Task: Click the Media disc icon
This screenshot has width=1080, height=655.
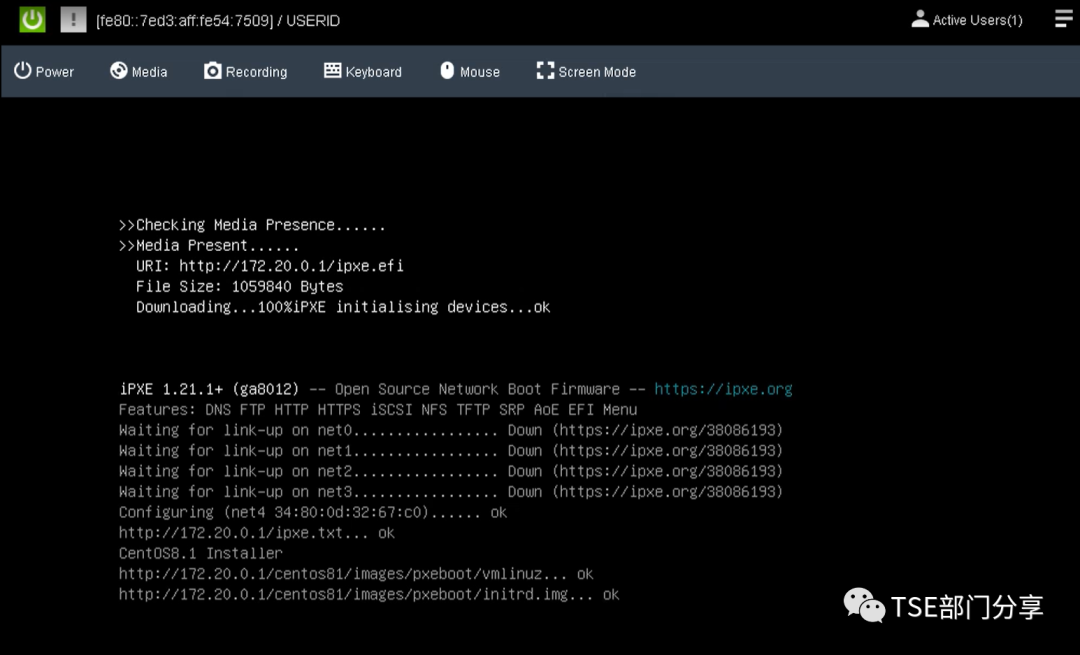Action: pyautogui.click(x=119, y=71)
